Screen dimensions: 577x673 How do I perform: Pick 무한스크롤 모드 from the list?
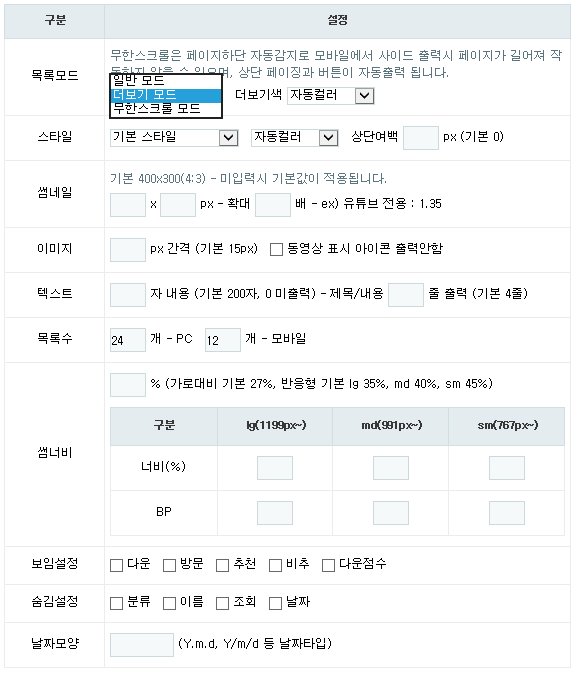166,109
